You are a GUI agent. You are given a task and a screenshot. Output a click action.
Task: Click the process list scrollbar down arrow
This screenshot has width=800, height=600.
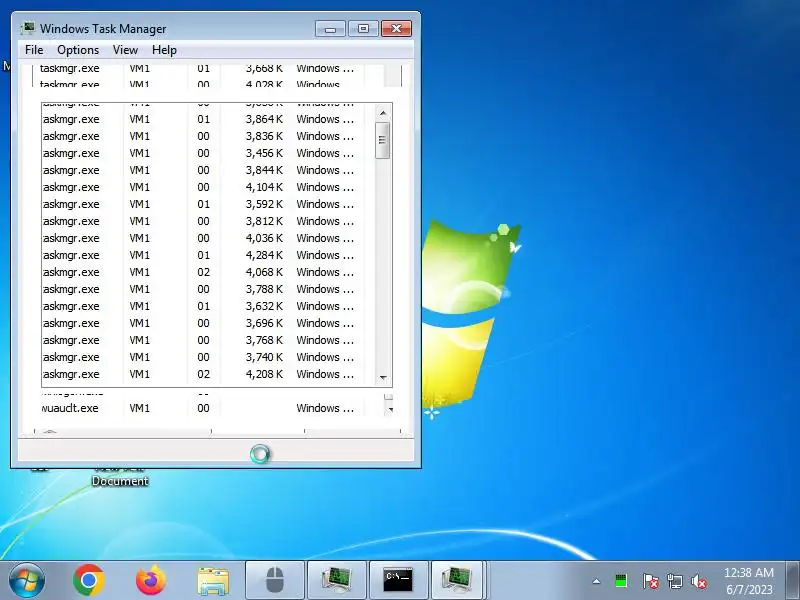383,378
